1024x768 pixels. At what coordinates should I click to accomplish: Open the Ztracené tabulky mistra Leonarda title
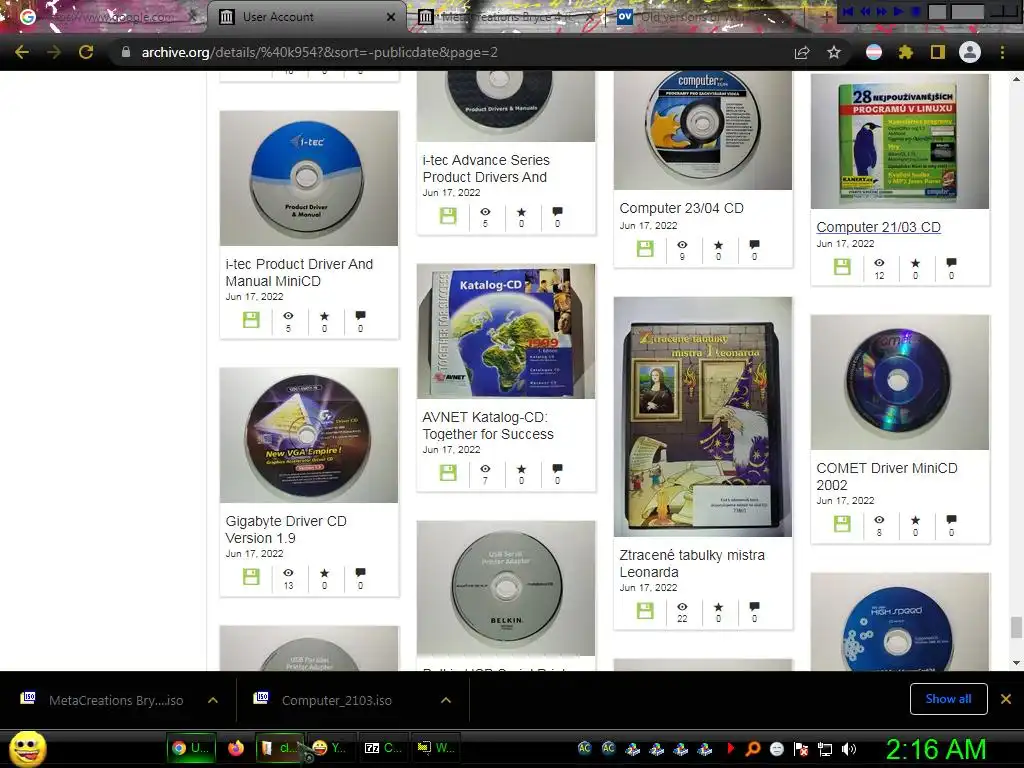692,564
